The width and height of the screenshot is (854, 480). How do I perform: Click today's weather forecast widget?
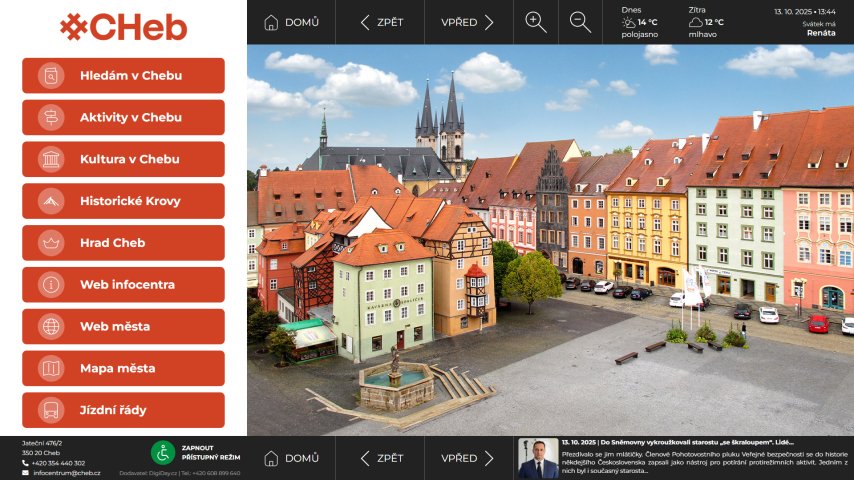pyautogui.click(x=639, y=22)
